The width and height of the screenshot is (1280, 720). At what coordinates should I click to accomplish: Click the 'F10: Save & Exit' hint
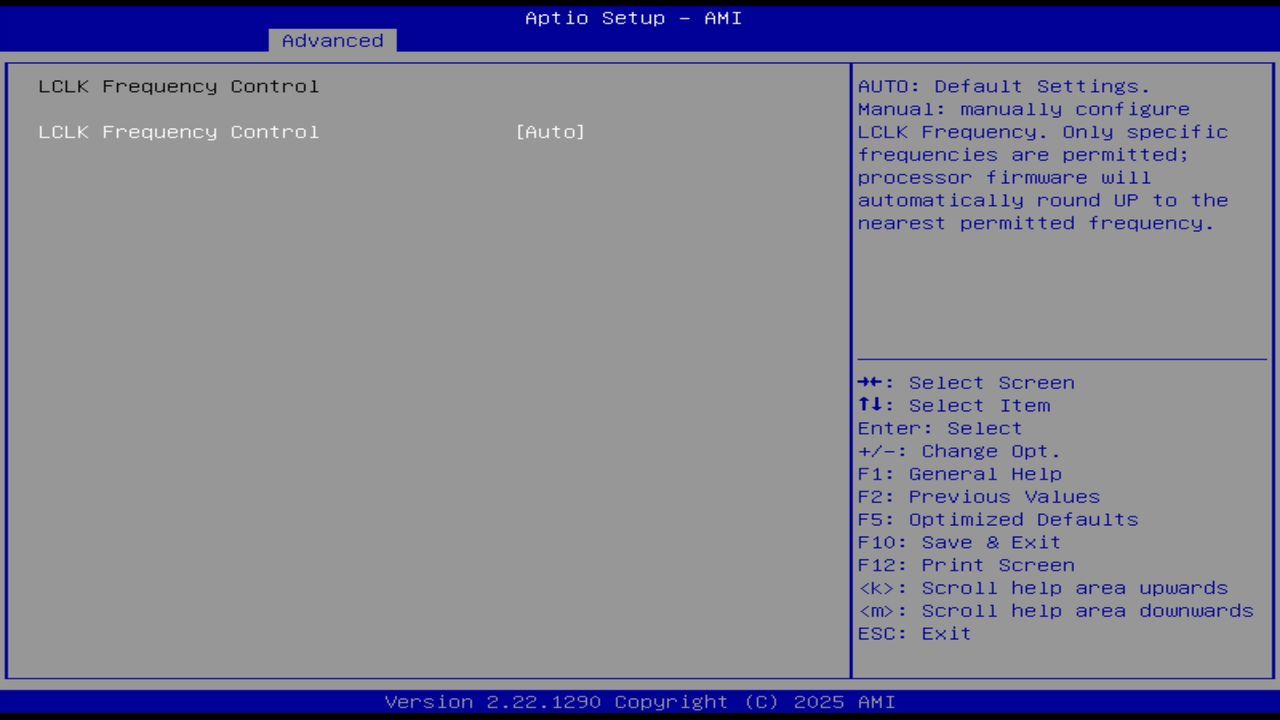click(959, 542)
